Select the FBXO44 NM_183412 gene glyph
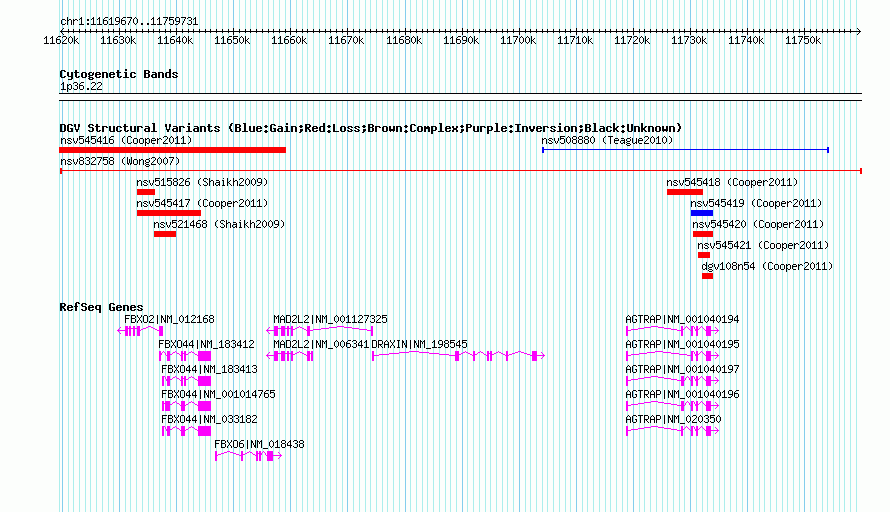Viewport: 890px width, 512px height. click(185, 356)
